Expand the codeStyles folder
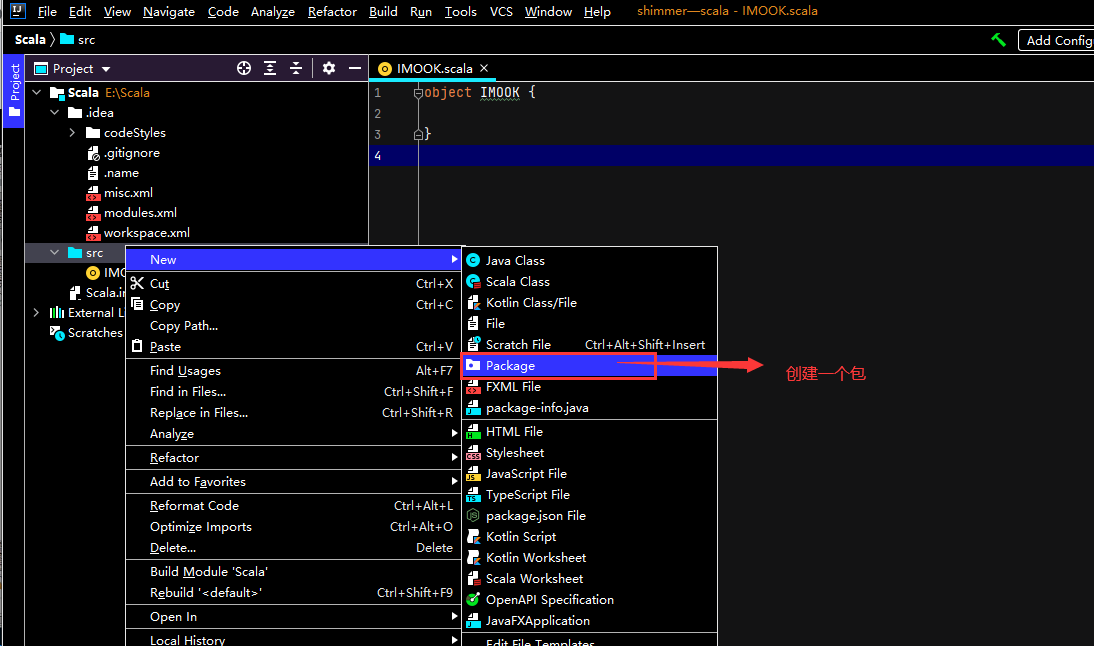The width and height of the screenshot is (1094, 646). (x=73, y=133)
